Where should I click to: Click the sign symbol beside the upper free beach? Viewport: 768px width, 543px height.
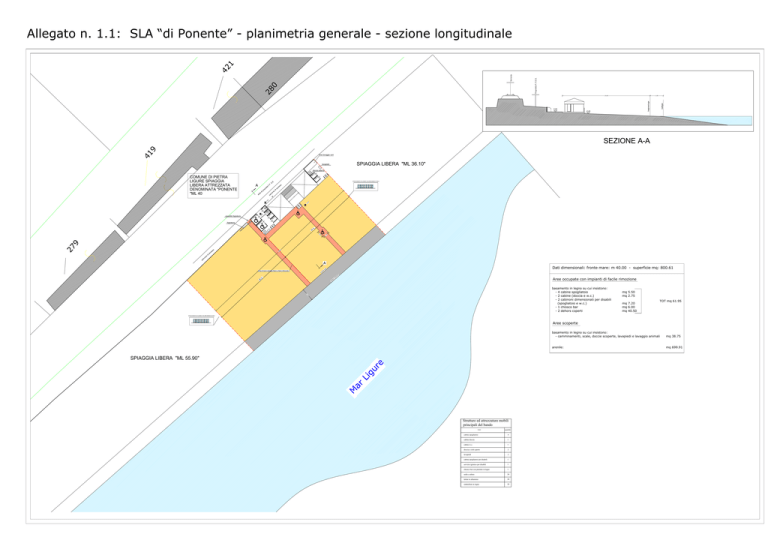point(366,187)
